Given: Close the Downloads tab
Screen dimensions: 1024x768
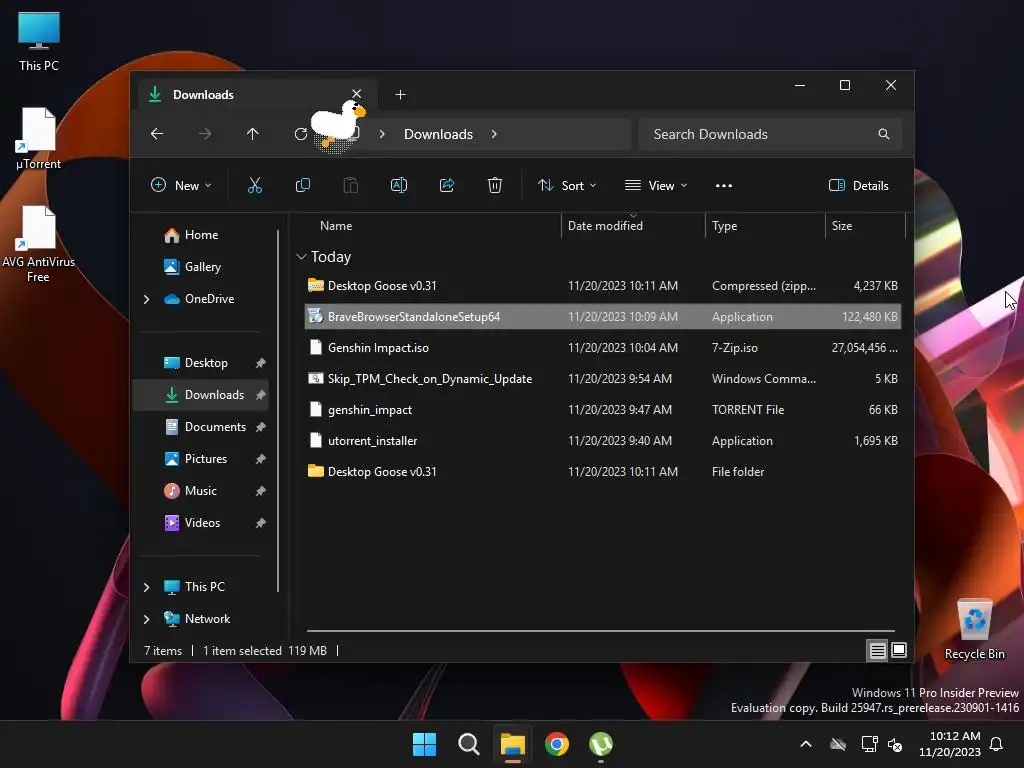Looking at the screenshot, I should coord(357,94).
